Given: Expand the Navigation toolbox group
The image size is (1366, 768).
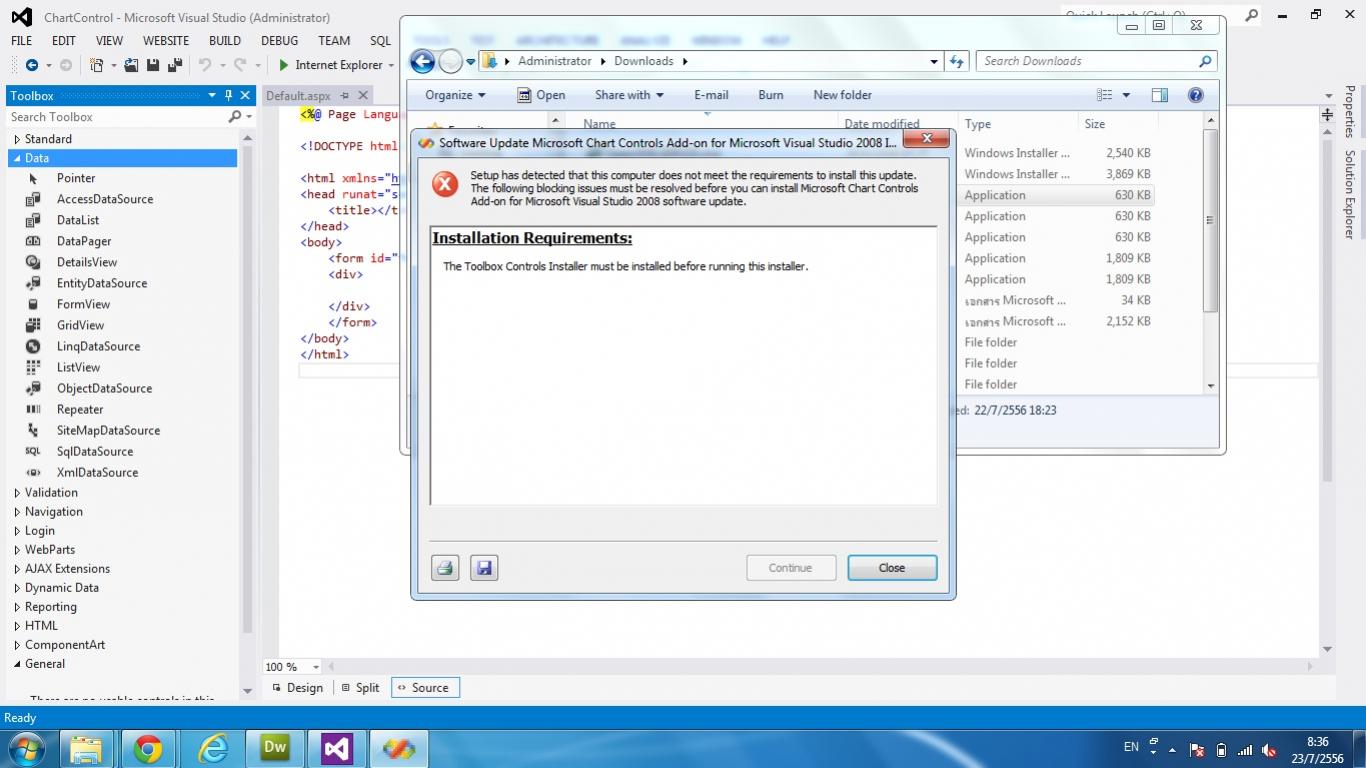Looking at the screenshot, I should point(17,512).
